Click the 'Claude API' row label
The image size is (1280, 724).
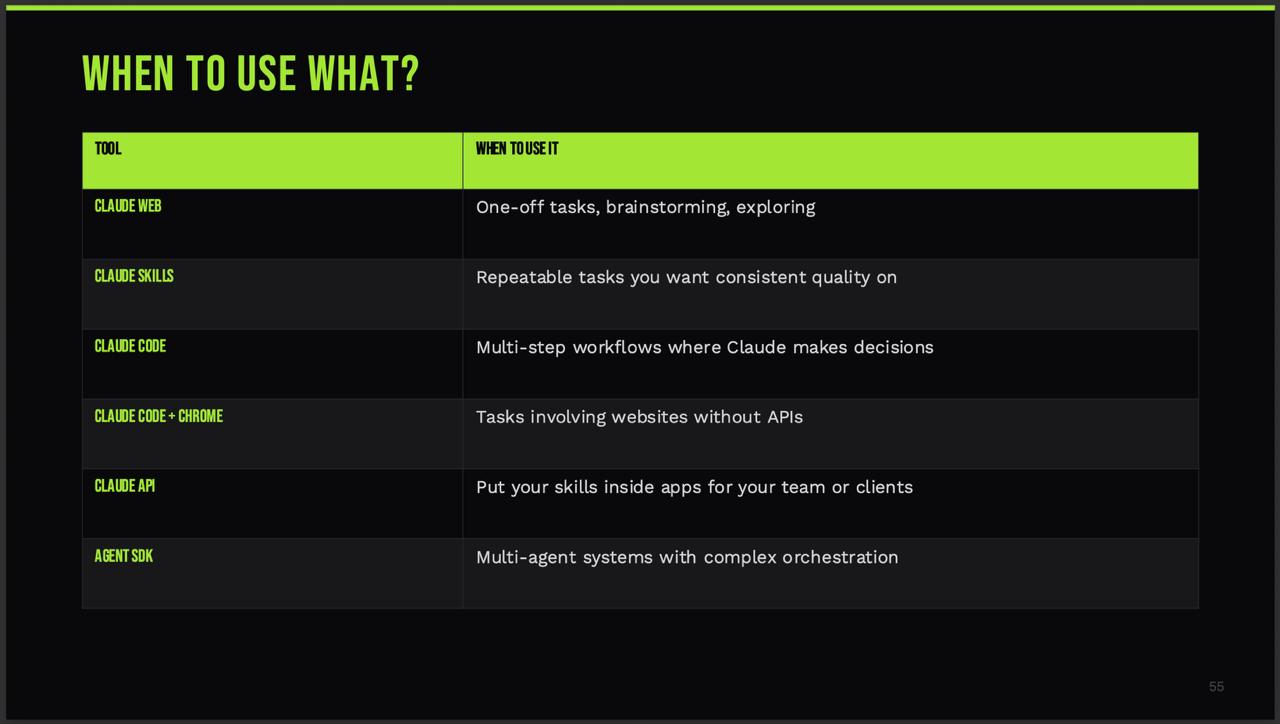click(x=125, y=486)
